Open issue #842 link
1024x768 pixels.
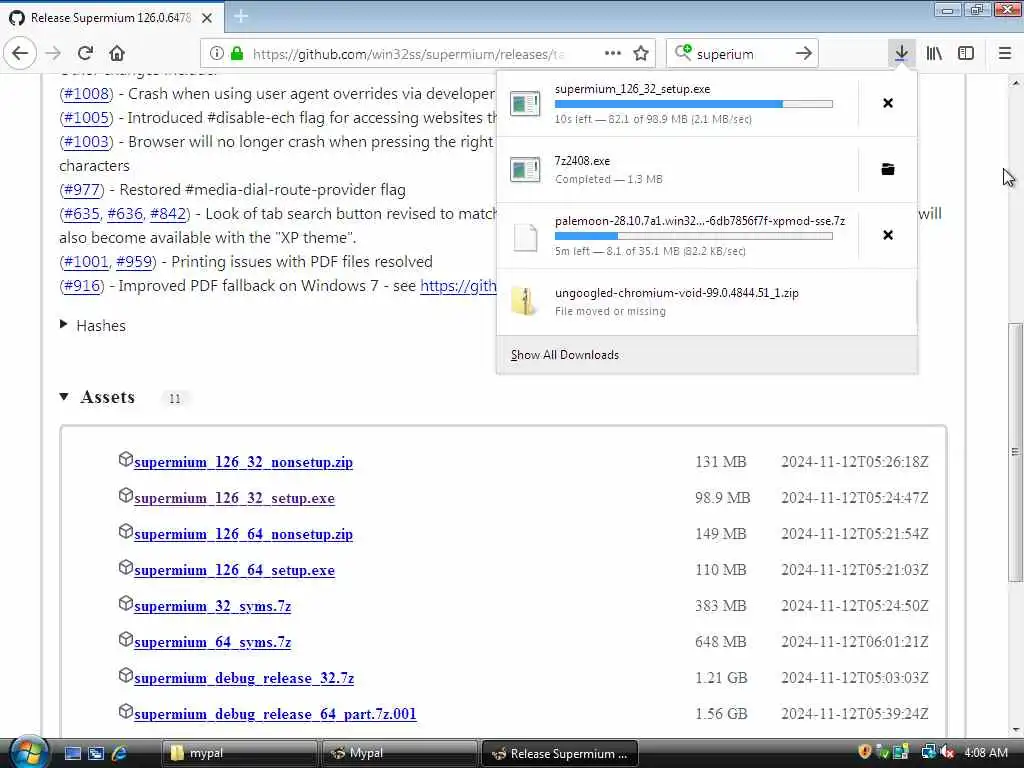[x=168, y=214]
